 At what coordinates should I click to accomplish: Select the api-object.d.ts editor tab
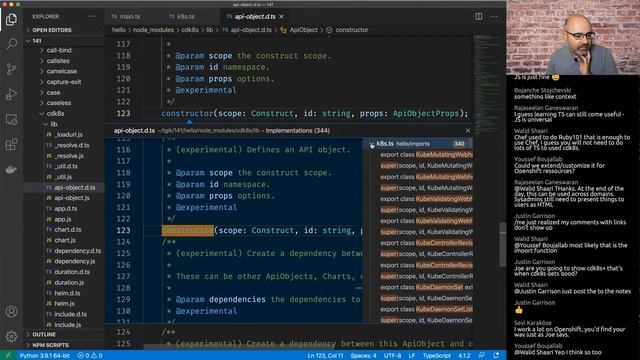pos(255,16)
